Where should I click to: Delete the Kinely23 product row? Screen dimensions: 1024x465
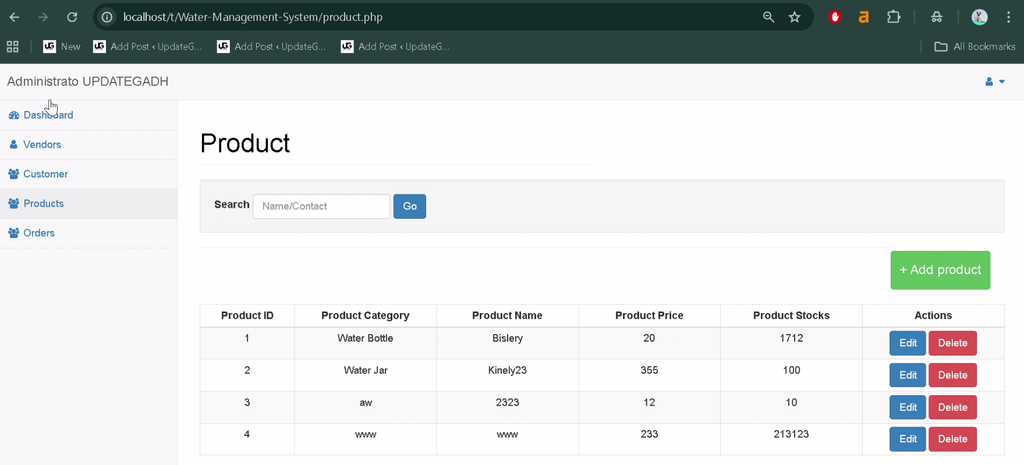(953, 375)
